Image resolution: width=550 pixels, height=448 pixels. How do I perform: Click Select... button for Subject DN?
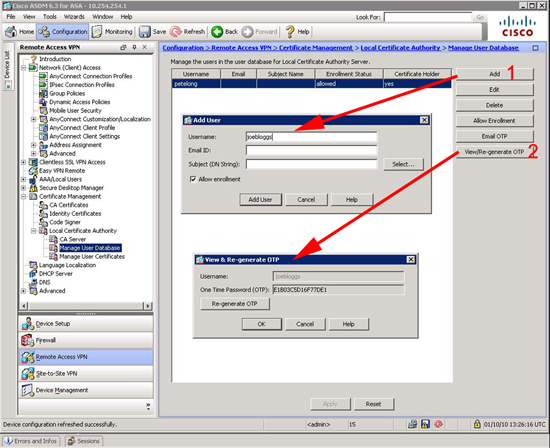403,164
